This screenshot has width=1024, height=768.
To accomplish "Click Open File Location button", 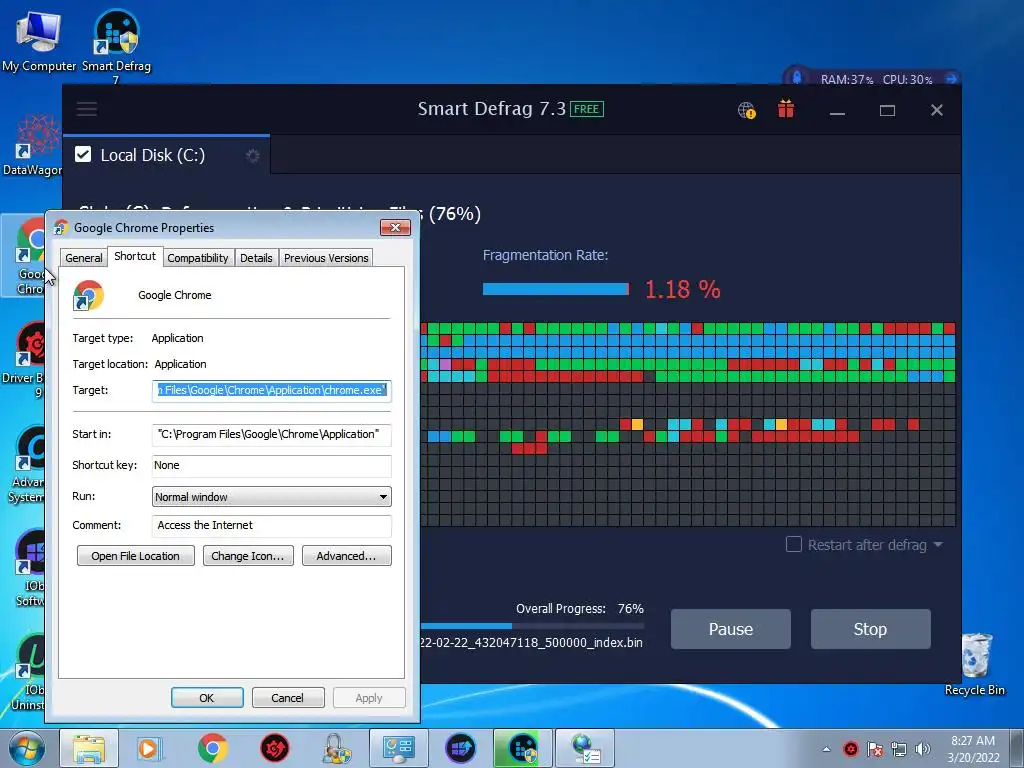I will click(x=135, y=556).
